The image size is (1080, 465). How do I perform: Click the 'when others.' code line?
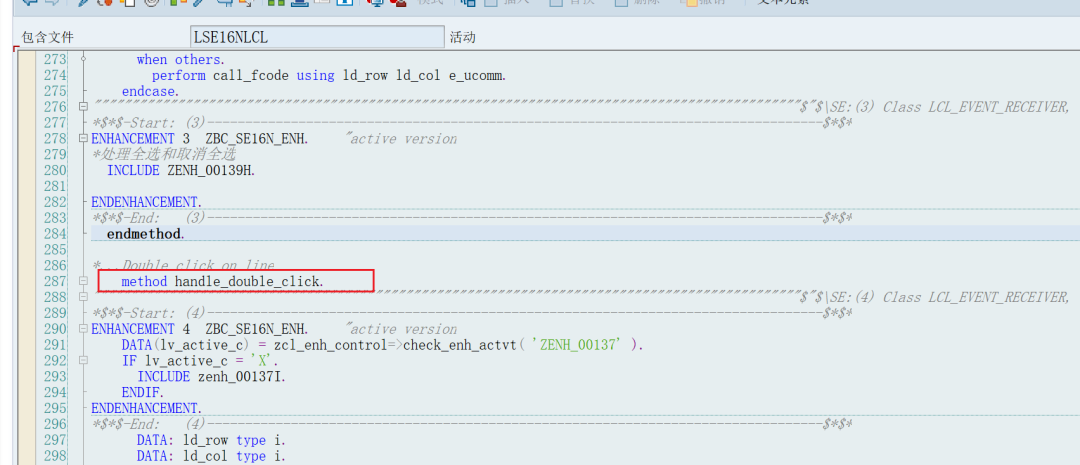click(x=180, y=60)
